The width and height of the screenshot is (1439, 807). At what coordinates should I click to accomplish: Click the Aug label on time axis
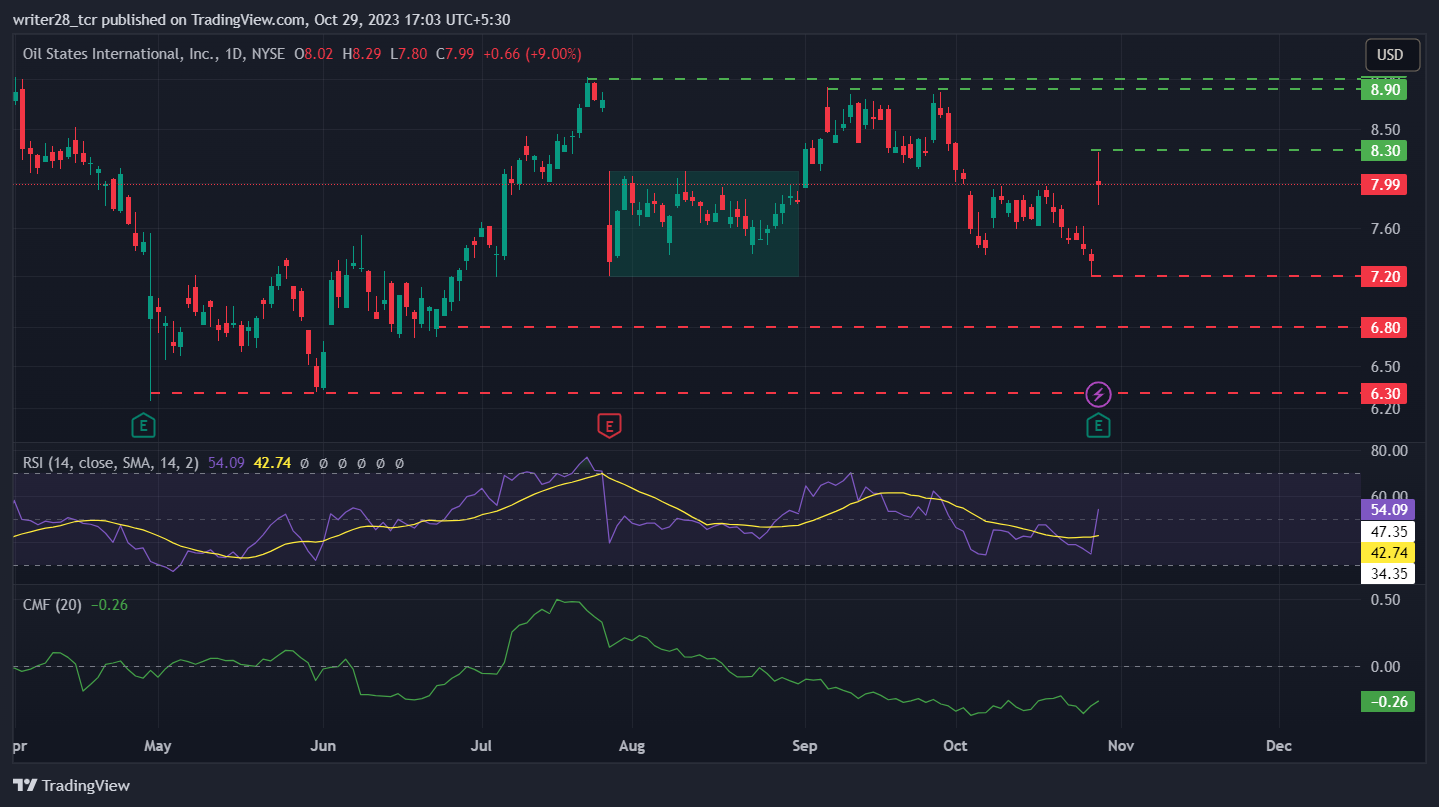point(632,746)
